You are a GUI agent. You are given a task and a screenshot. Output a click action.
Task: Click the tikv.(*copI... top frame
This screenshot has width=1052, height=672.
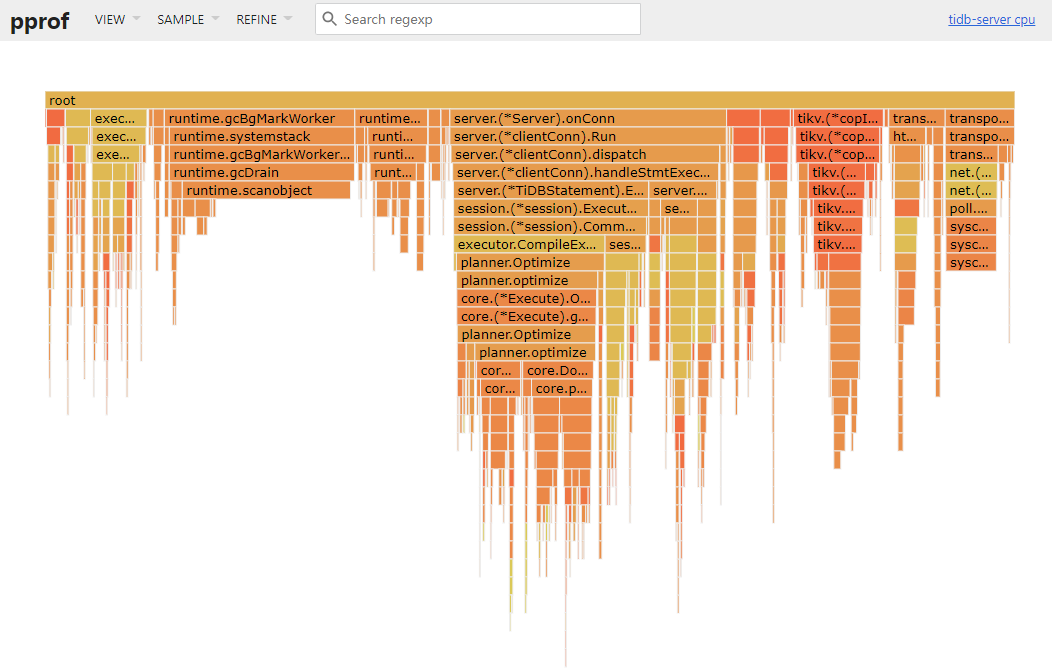tap(839, 118)
